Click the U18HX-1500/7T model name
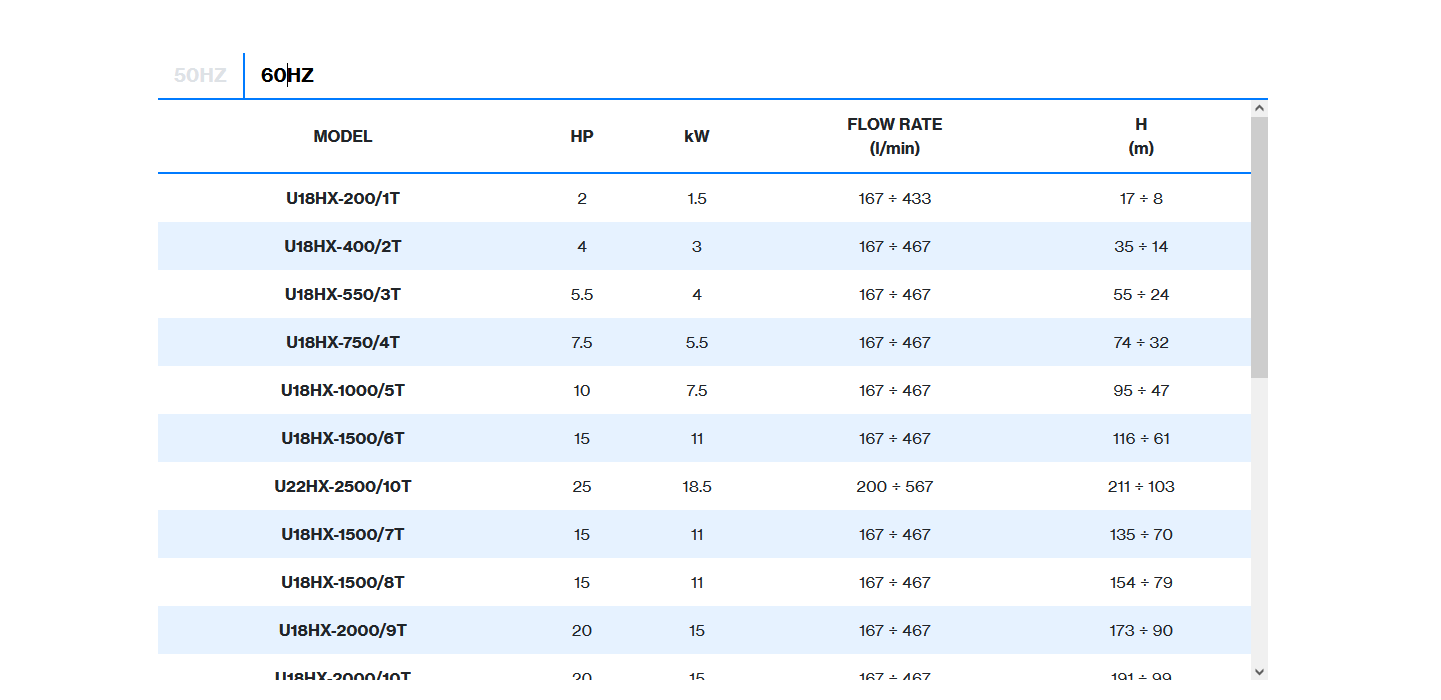1441x700 pixels. 343,534
